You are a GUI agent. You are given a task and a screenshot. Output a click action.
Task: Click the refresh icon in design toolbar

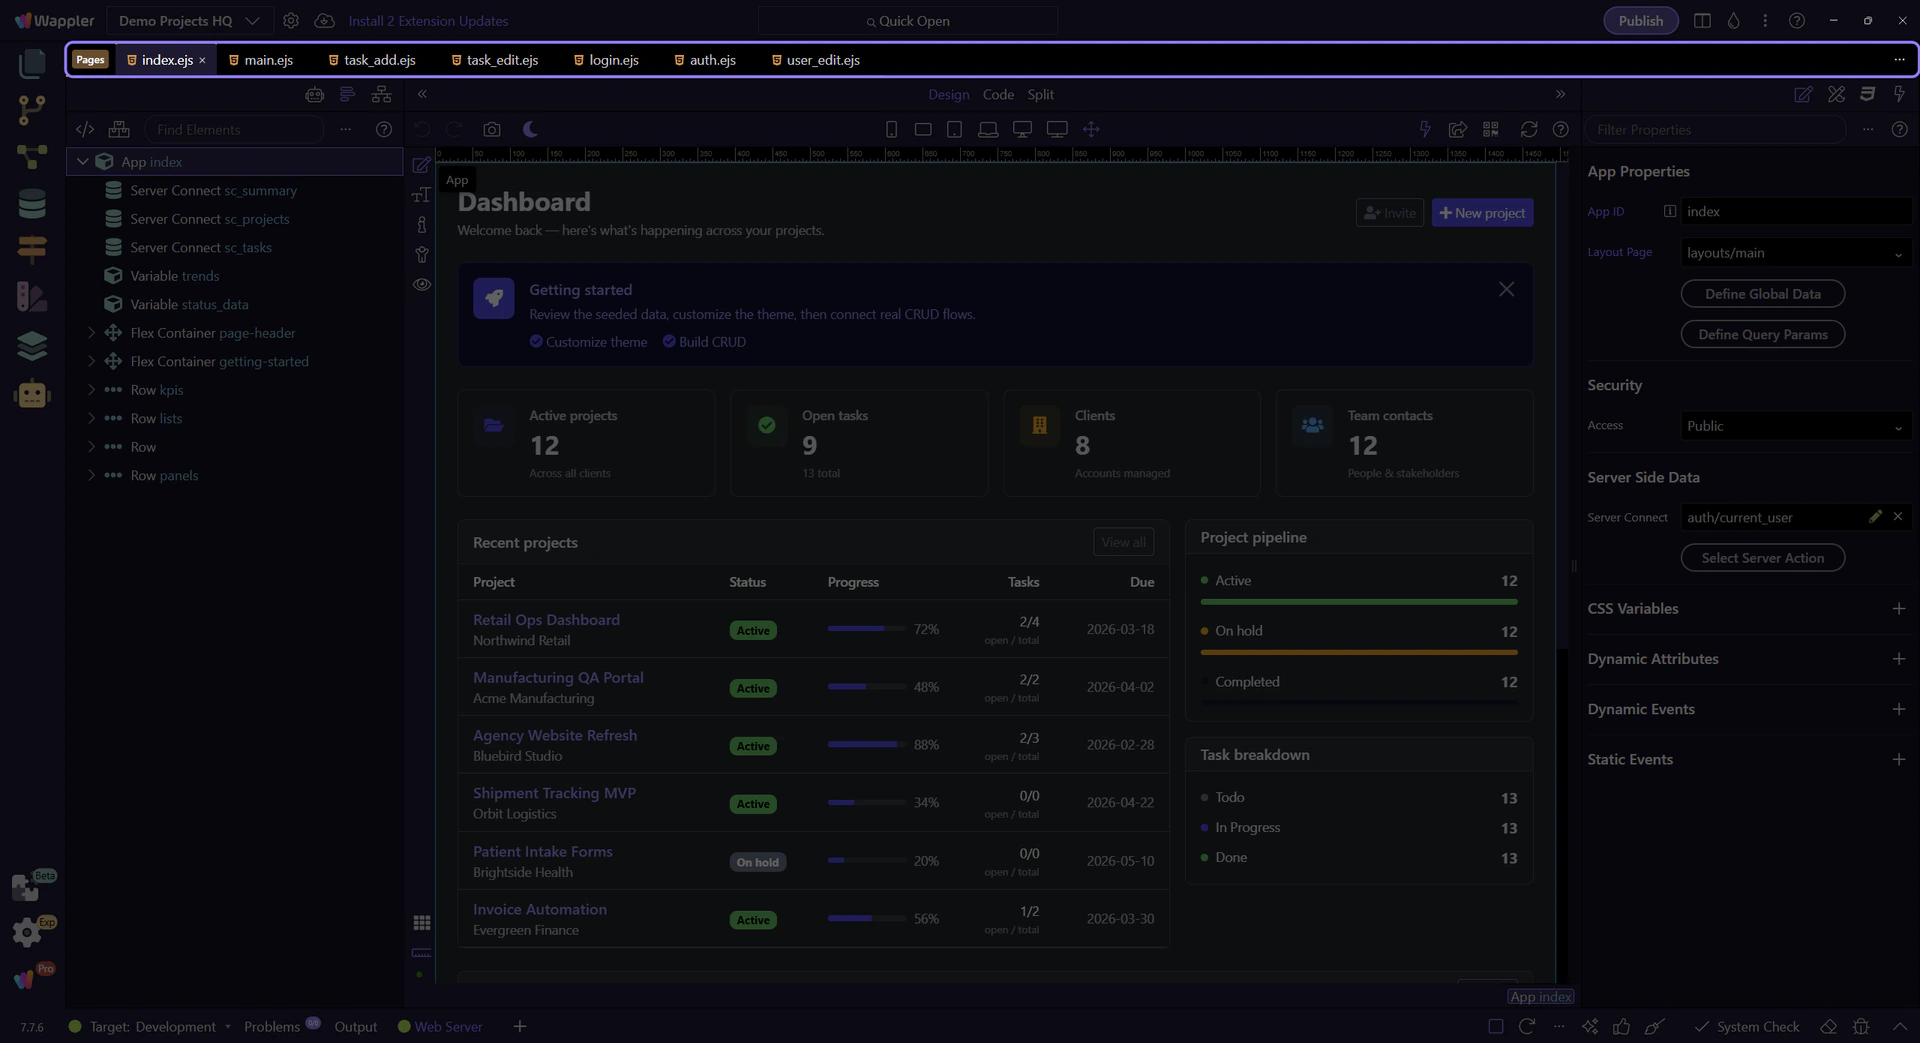tap(1528, 129)
